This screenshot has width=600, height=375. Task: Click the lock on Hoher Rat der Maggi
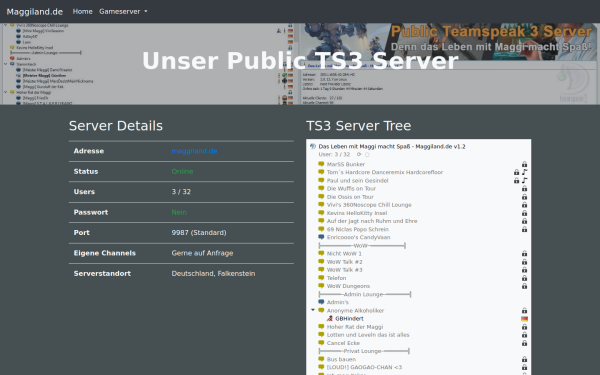[x=524, y=327]
